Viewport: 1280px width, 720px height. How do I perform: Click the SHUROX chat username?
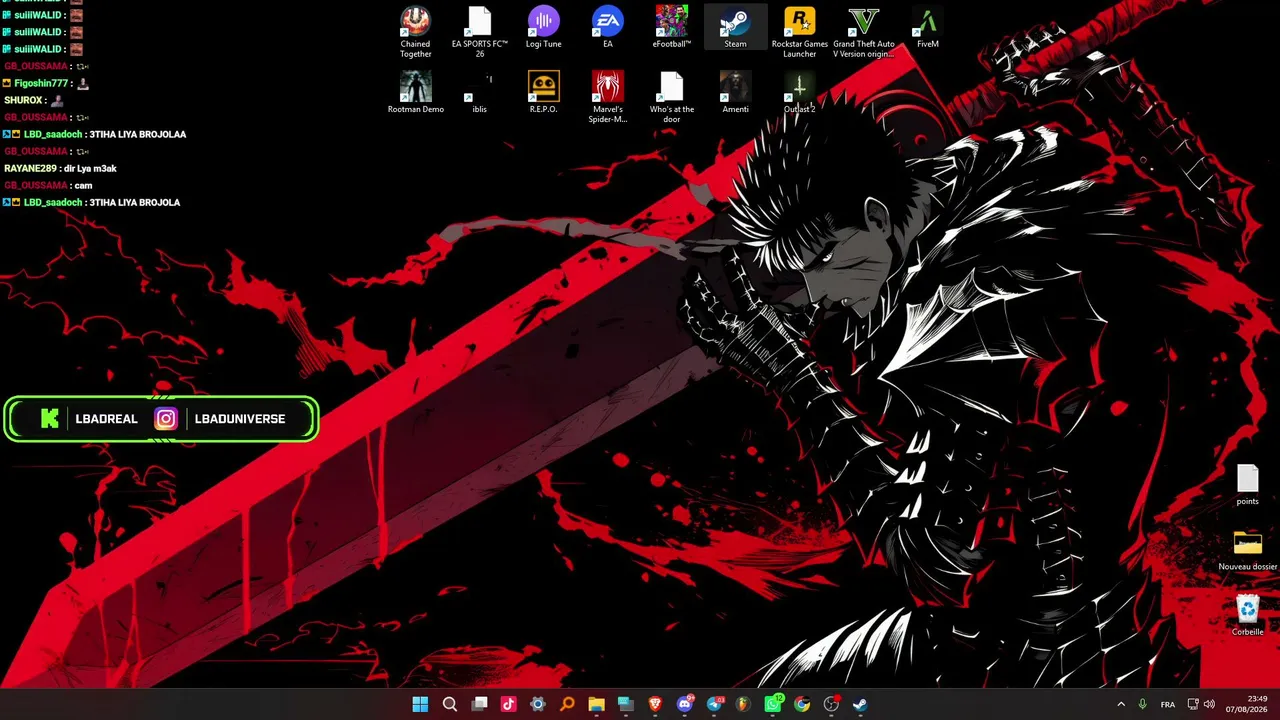pos(23,100)
